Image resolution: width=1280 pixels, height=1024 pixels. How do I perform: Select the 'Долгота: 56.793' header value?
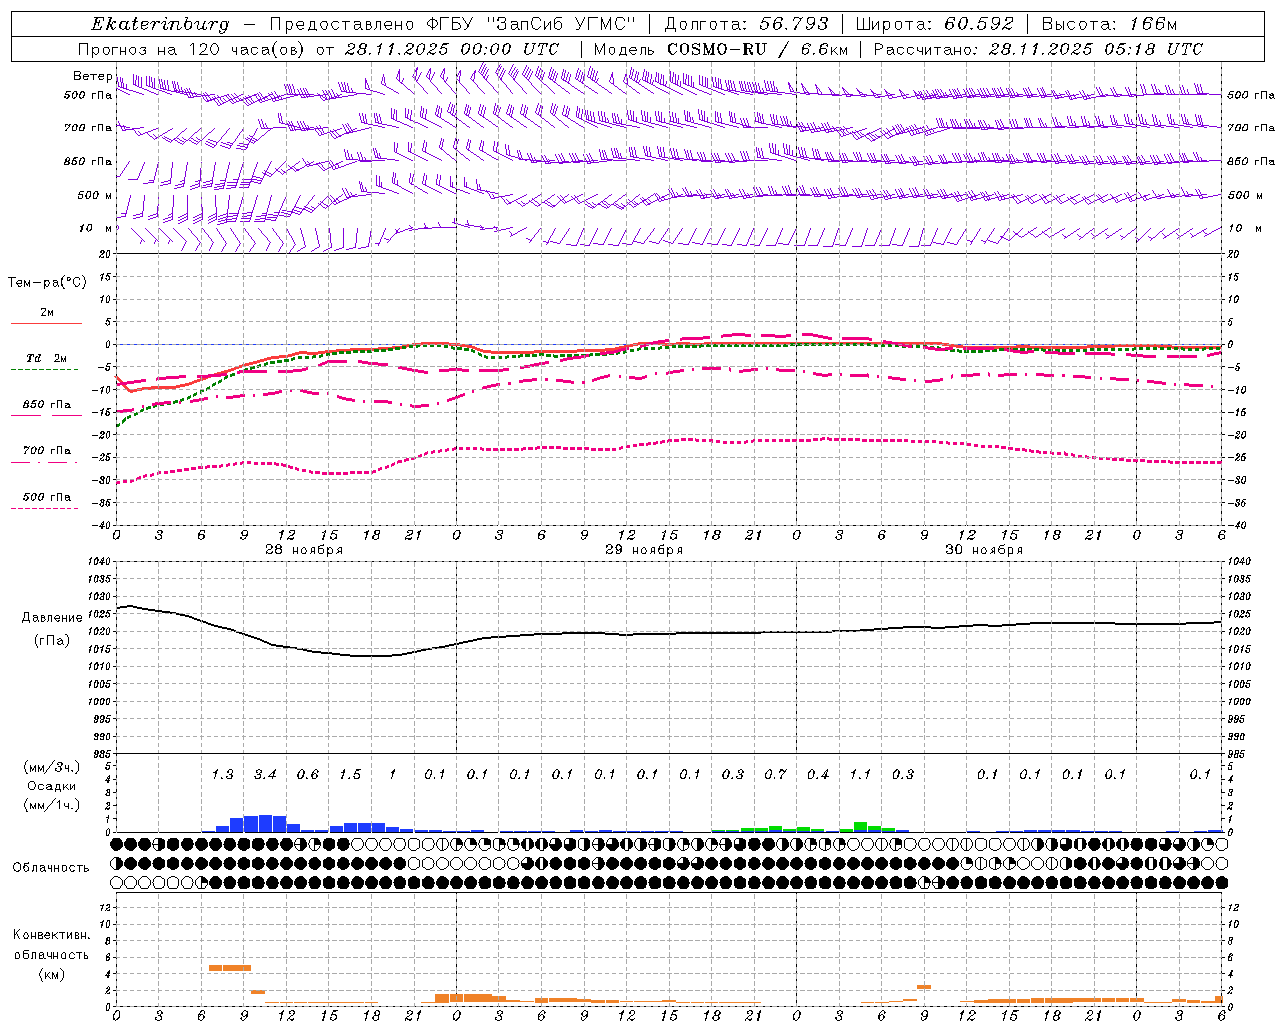[x=746, y=24]
